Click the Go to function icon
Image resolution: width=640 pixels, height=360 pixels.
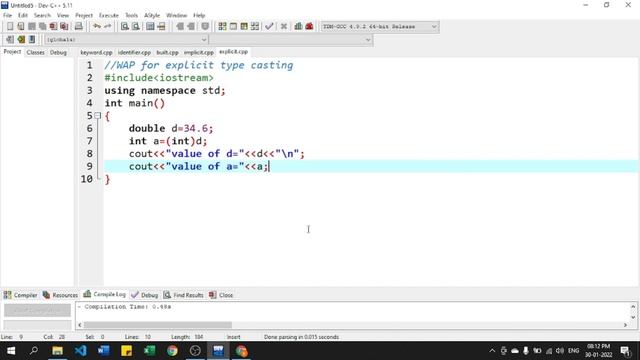(150, 27)
